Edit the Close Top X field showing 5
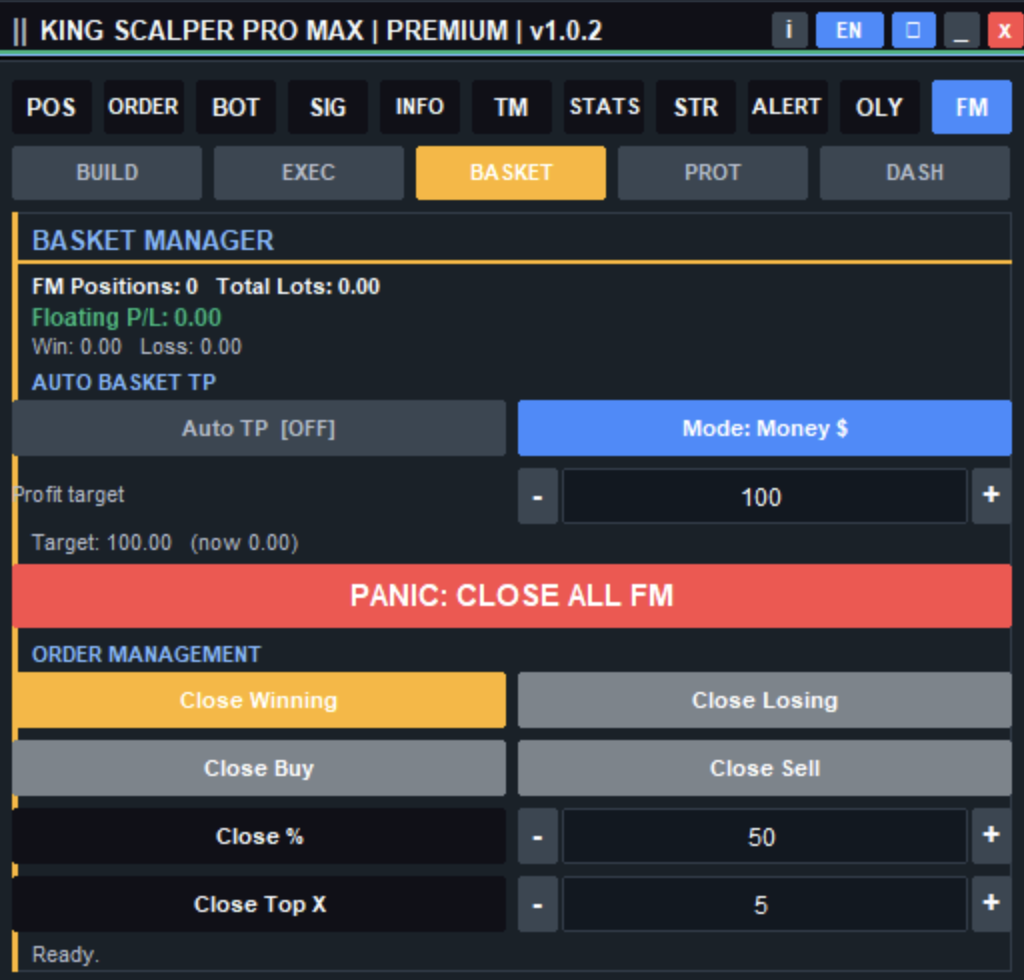The width and height of the screenshot is (1024, 980). pos(764,904)
